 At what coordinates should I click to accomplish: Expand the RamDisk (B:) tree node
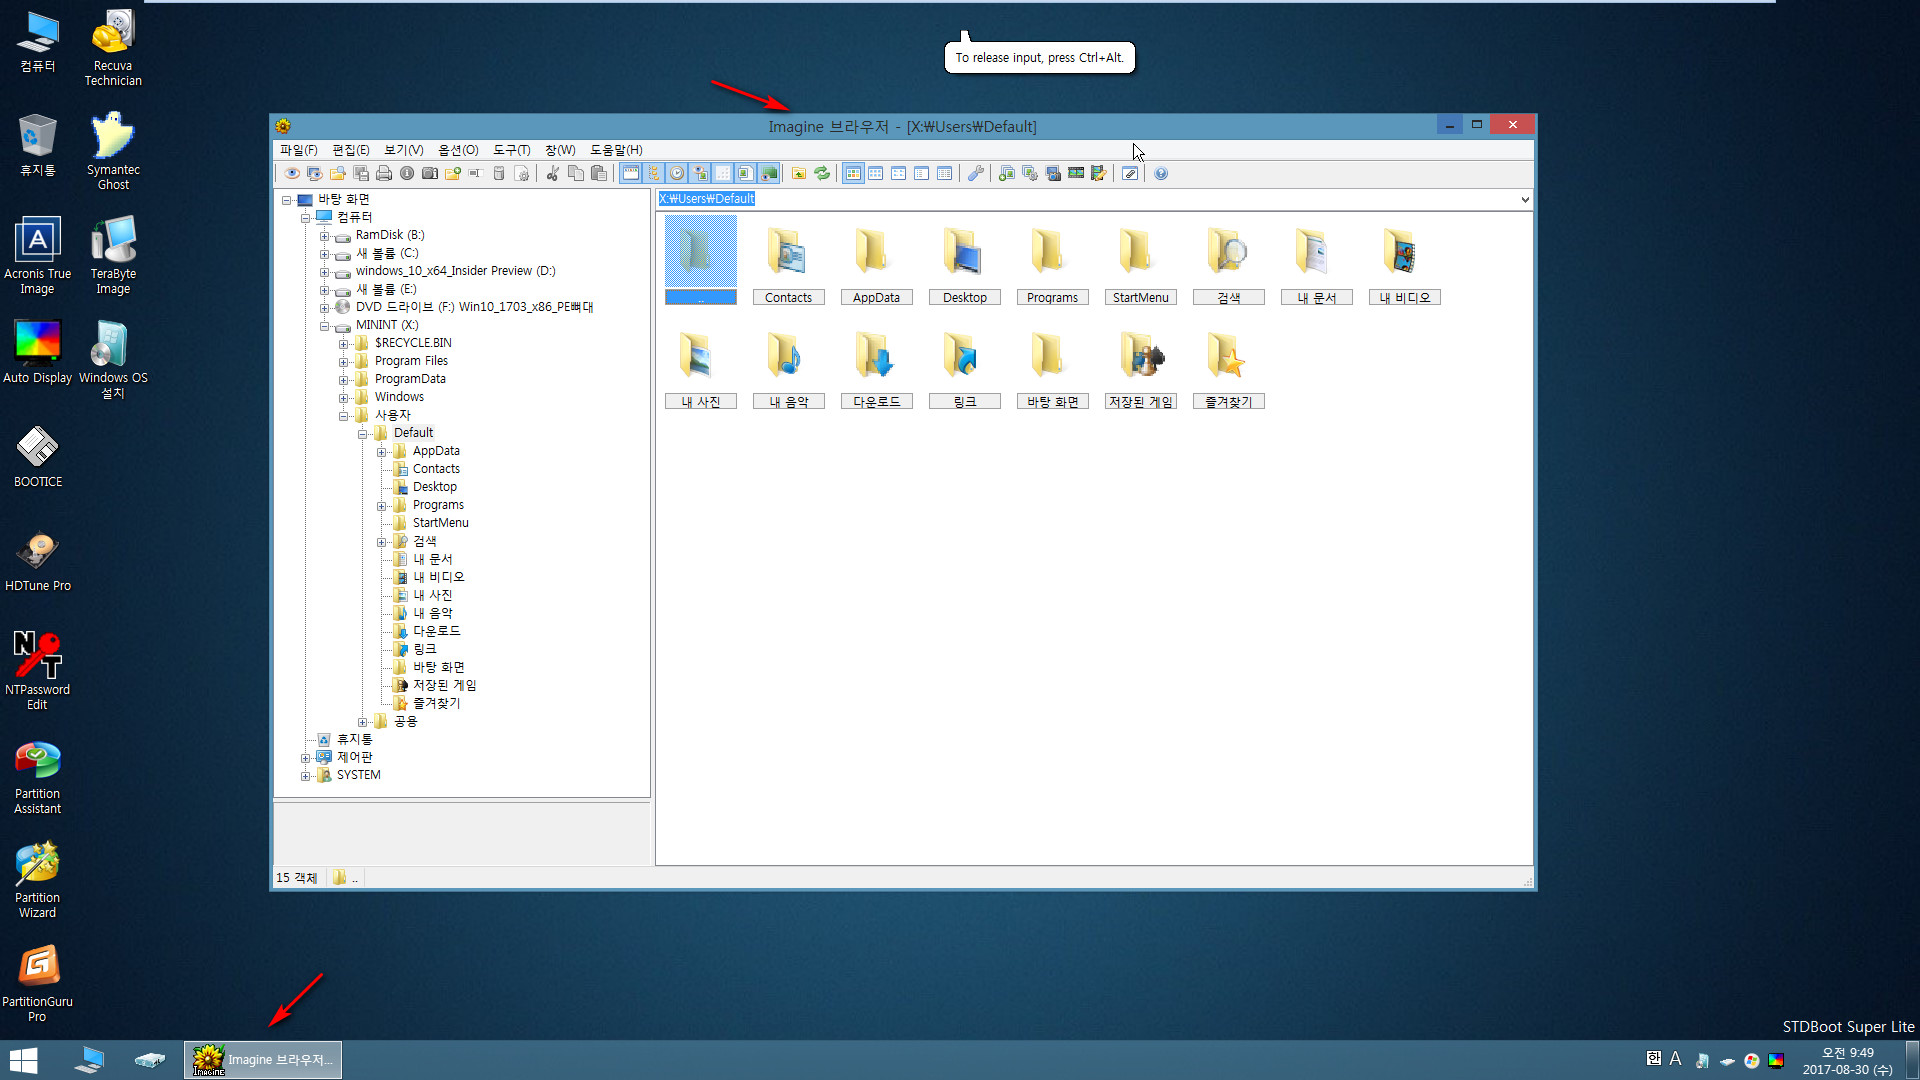point(324,237)
